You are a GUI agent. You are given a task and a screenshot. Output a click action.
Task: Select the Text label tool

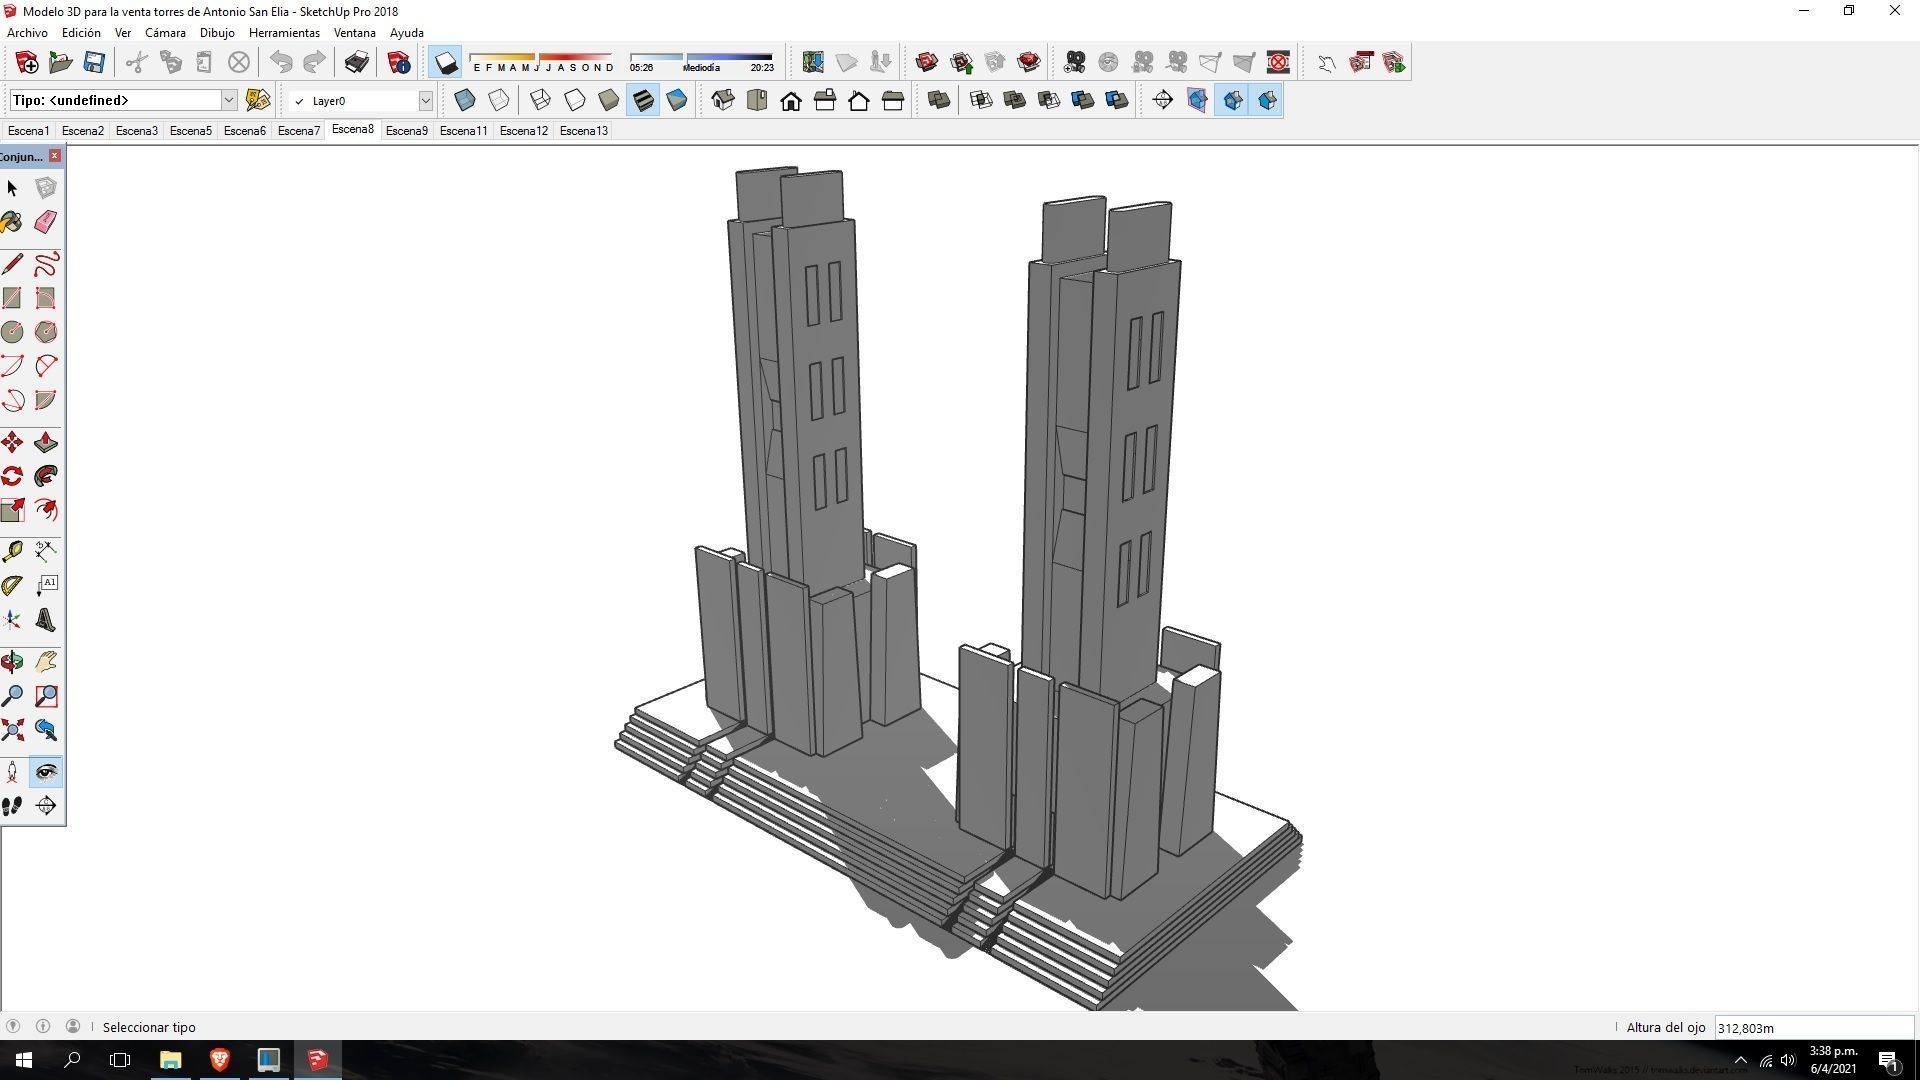point(45,586)
